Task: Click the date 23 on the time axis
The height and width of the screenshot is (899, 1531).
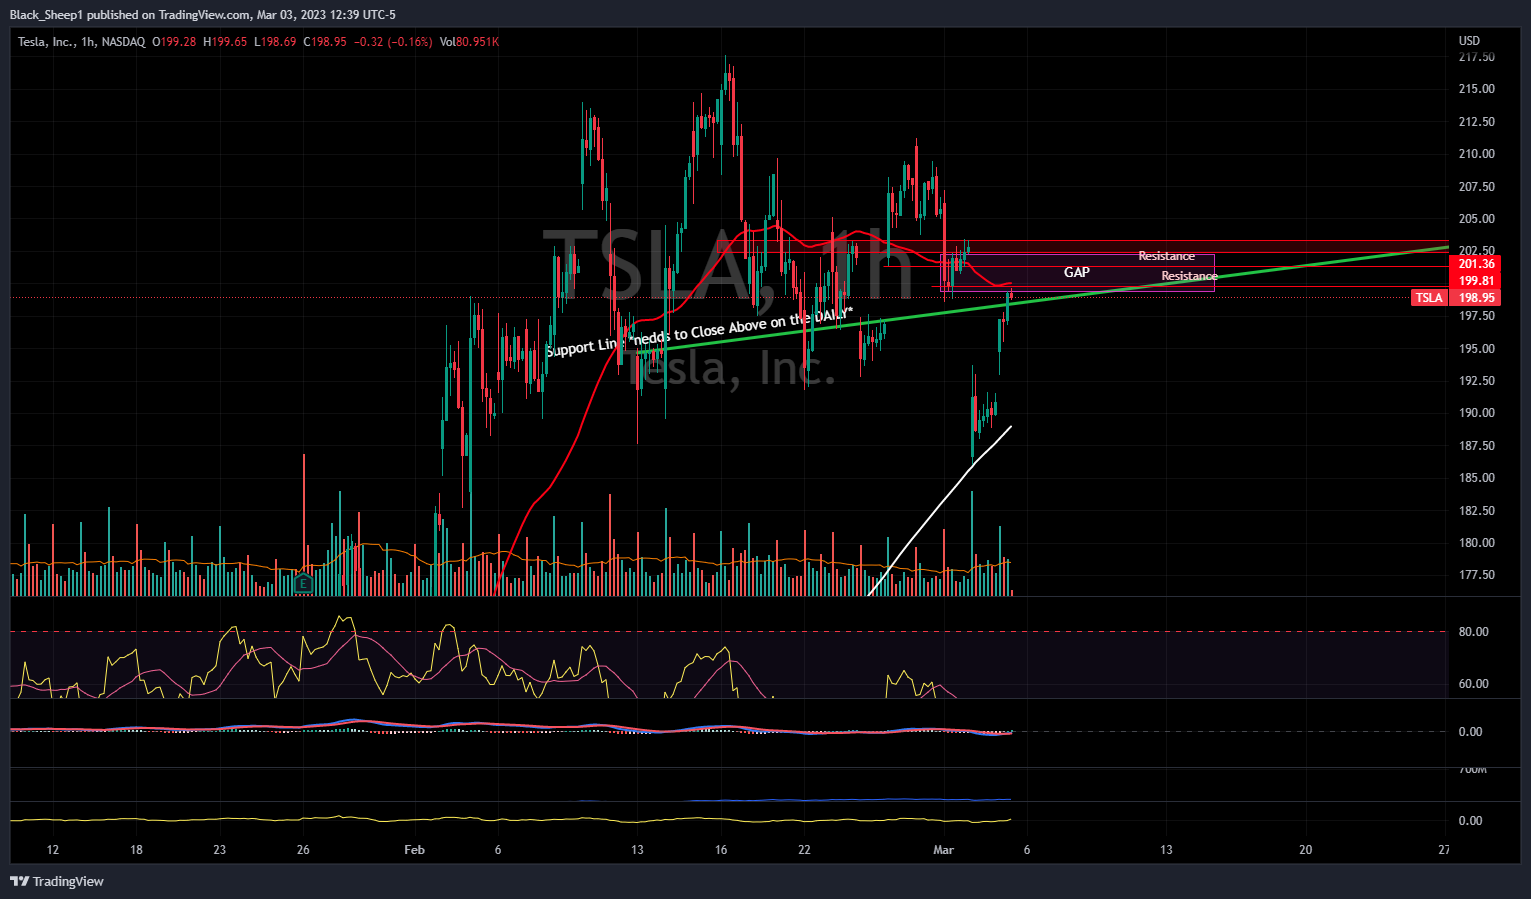Action: (x=219, y=850)
